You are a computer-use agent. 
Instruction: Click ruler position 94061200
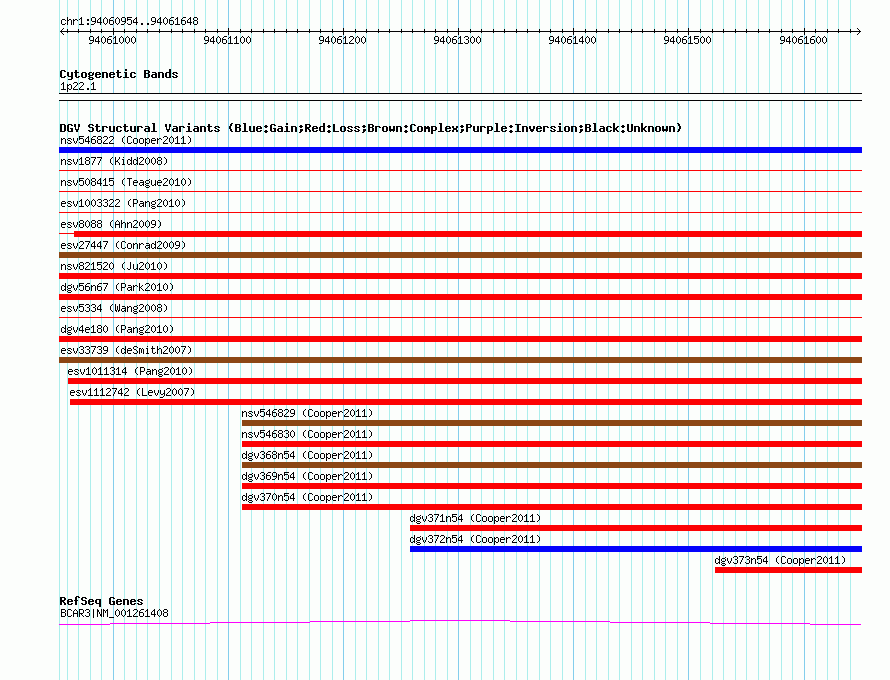(342, 40)
